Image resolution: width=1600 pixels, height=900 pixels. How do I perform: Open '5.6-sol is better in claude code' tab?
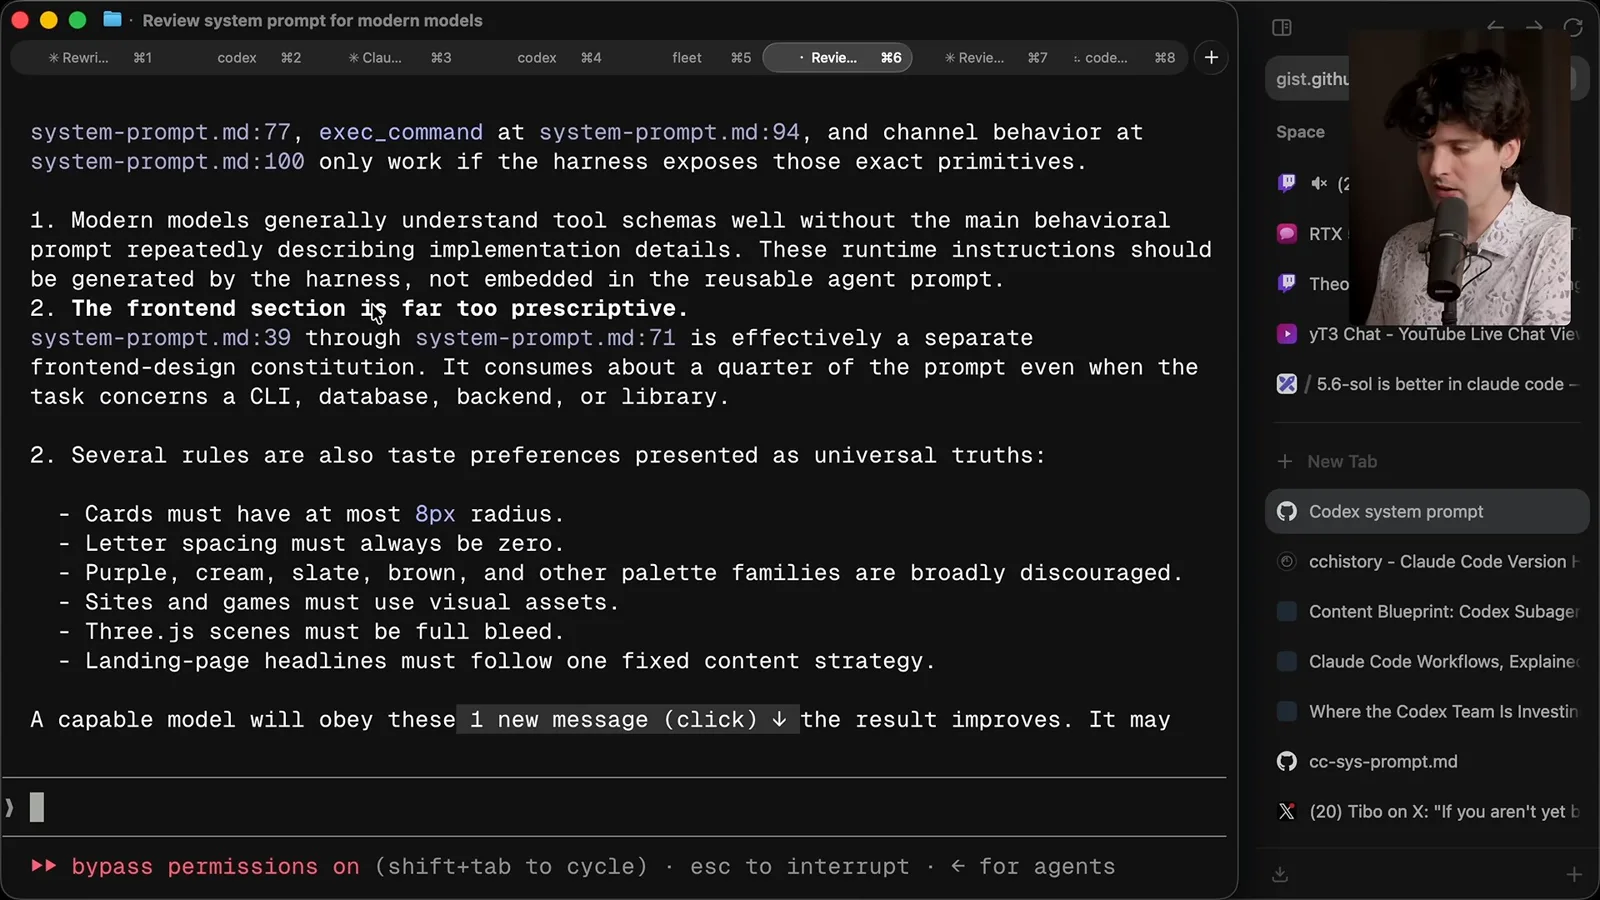point(1427,384)
